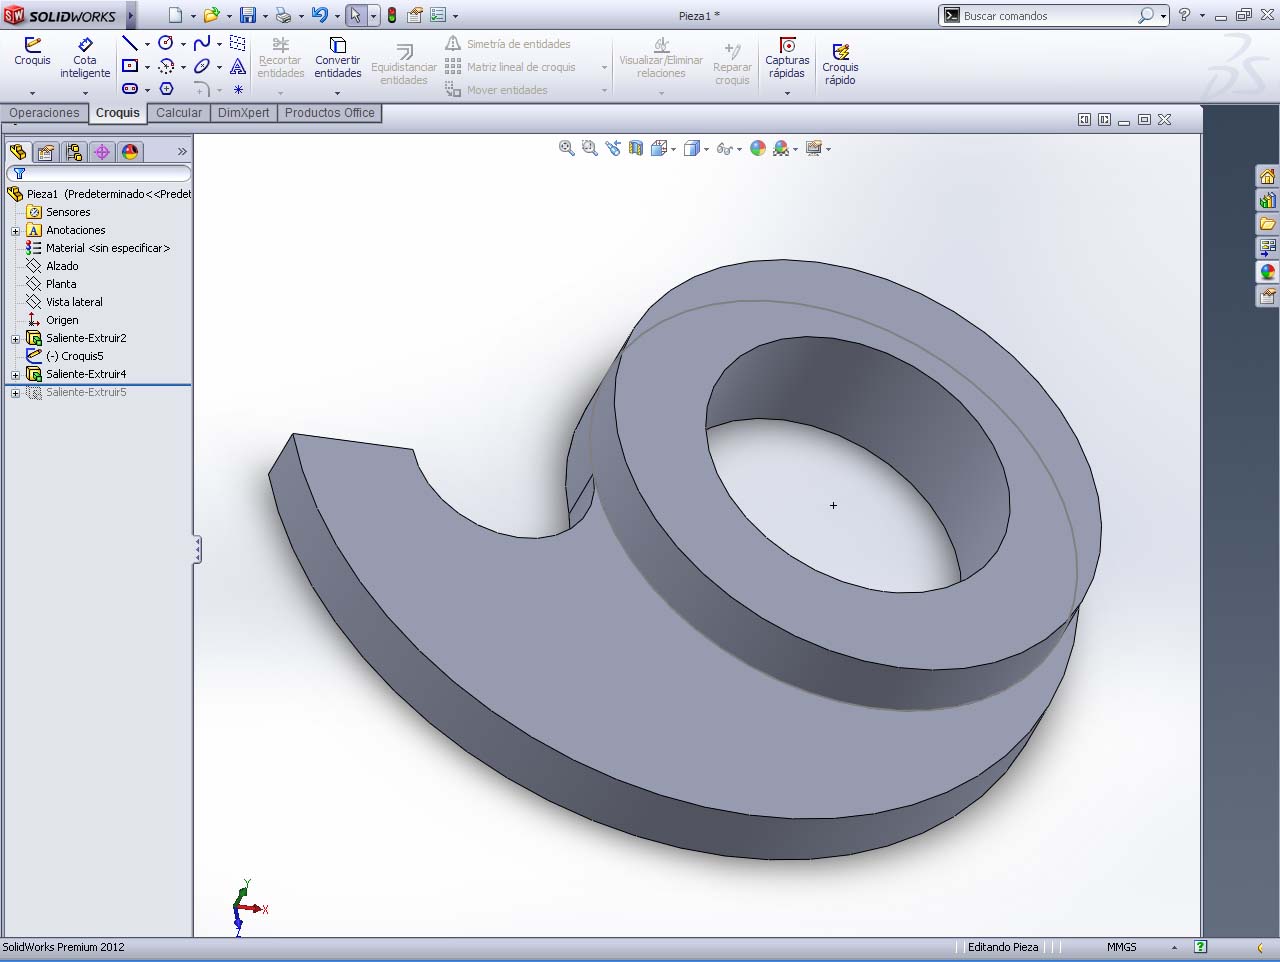The image size is (1280, 962).
Task: Open Capturas rápidas quick snaps
Action: (x=787, y=58)
